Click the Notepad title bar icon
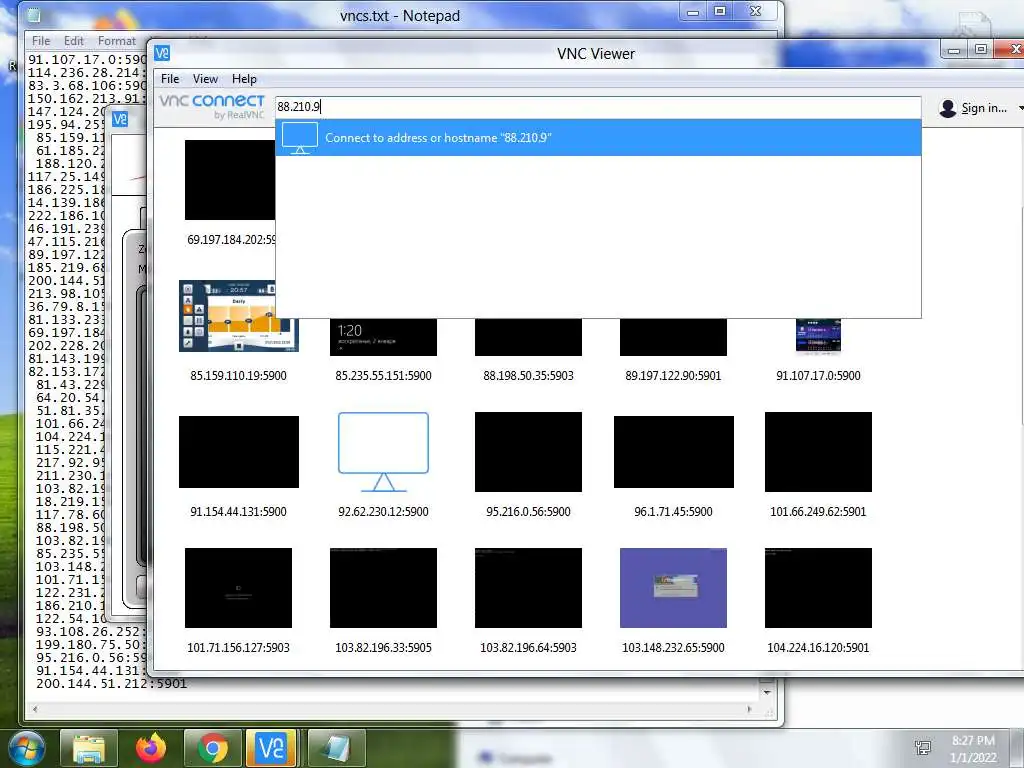Image resolution: width=1024 pixels, height=768 pixels. (34, 15)
